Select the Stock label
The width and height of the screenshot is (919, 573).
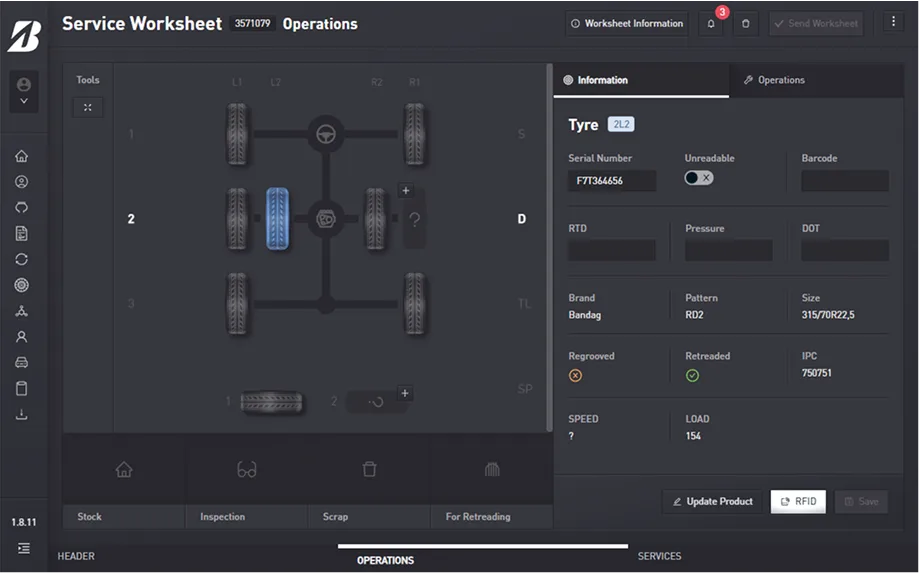pos(89,517)
